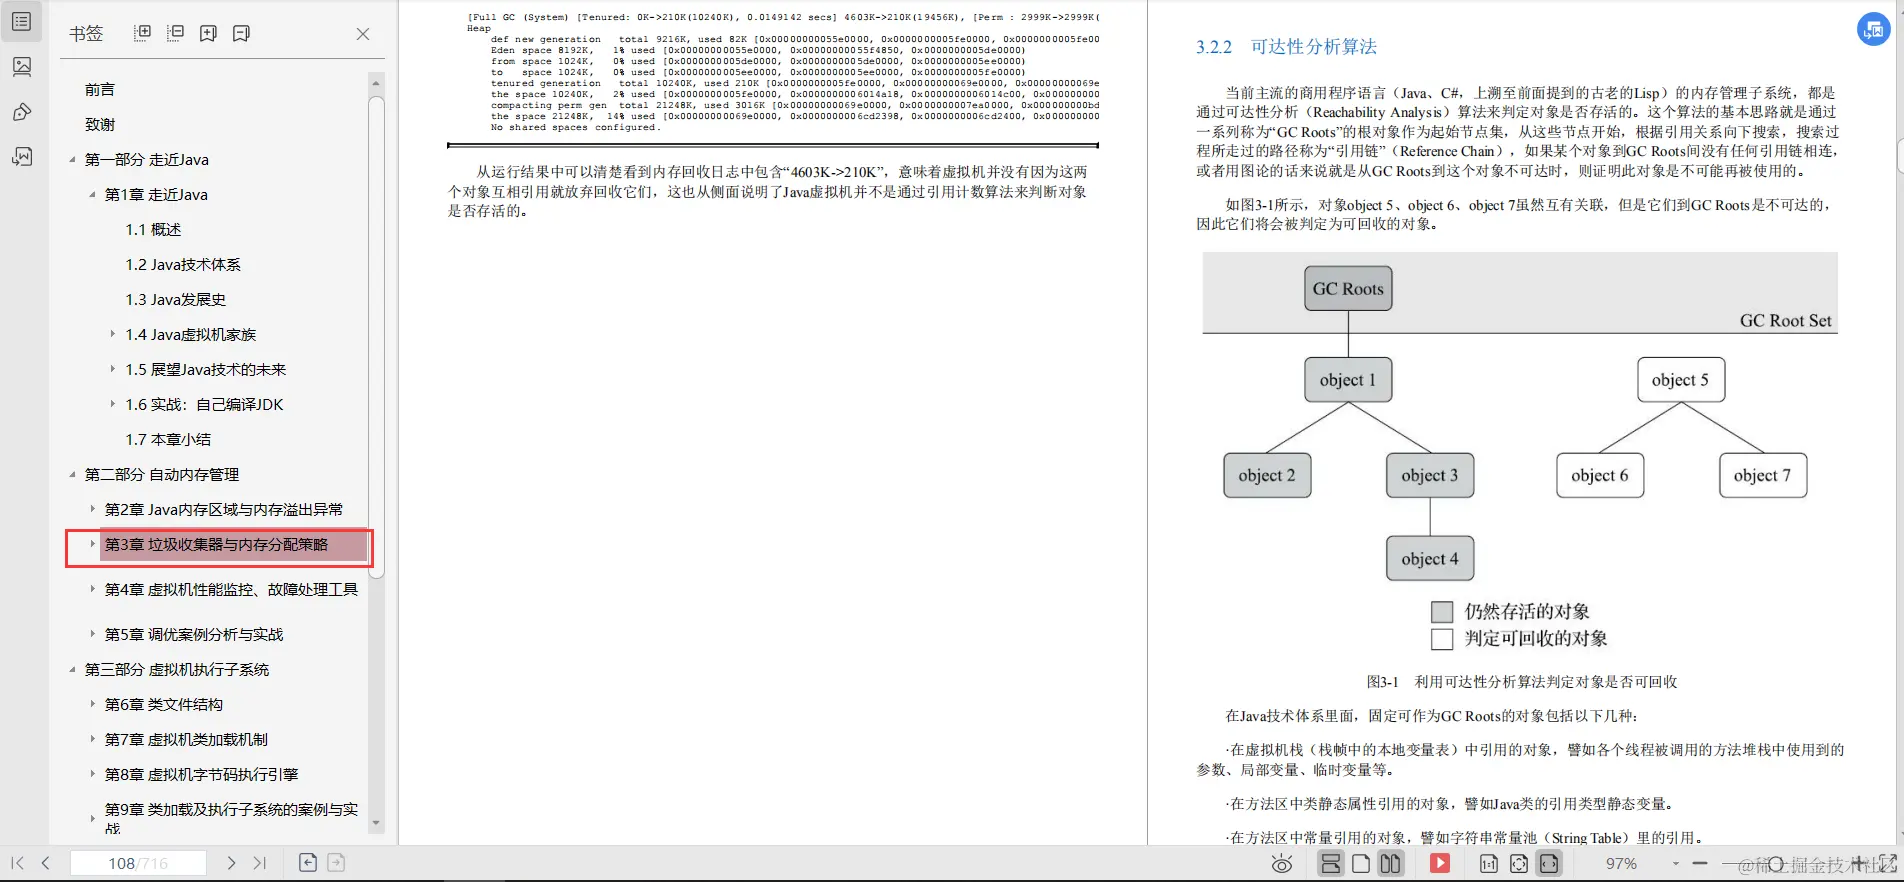This screenshot has height=882, width=1904.
Task: Go to the first page
Action: [17, 863]
